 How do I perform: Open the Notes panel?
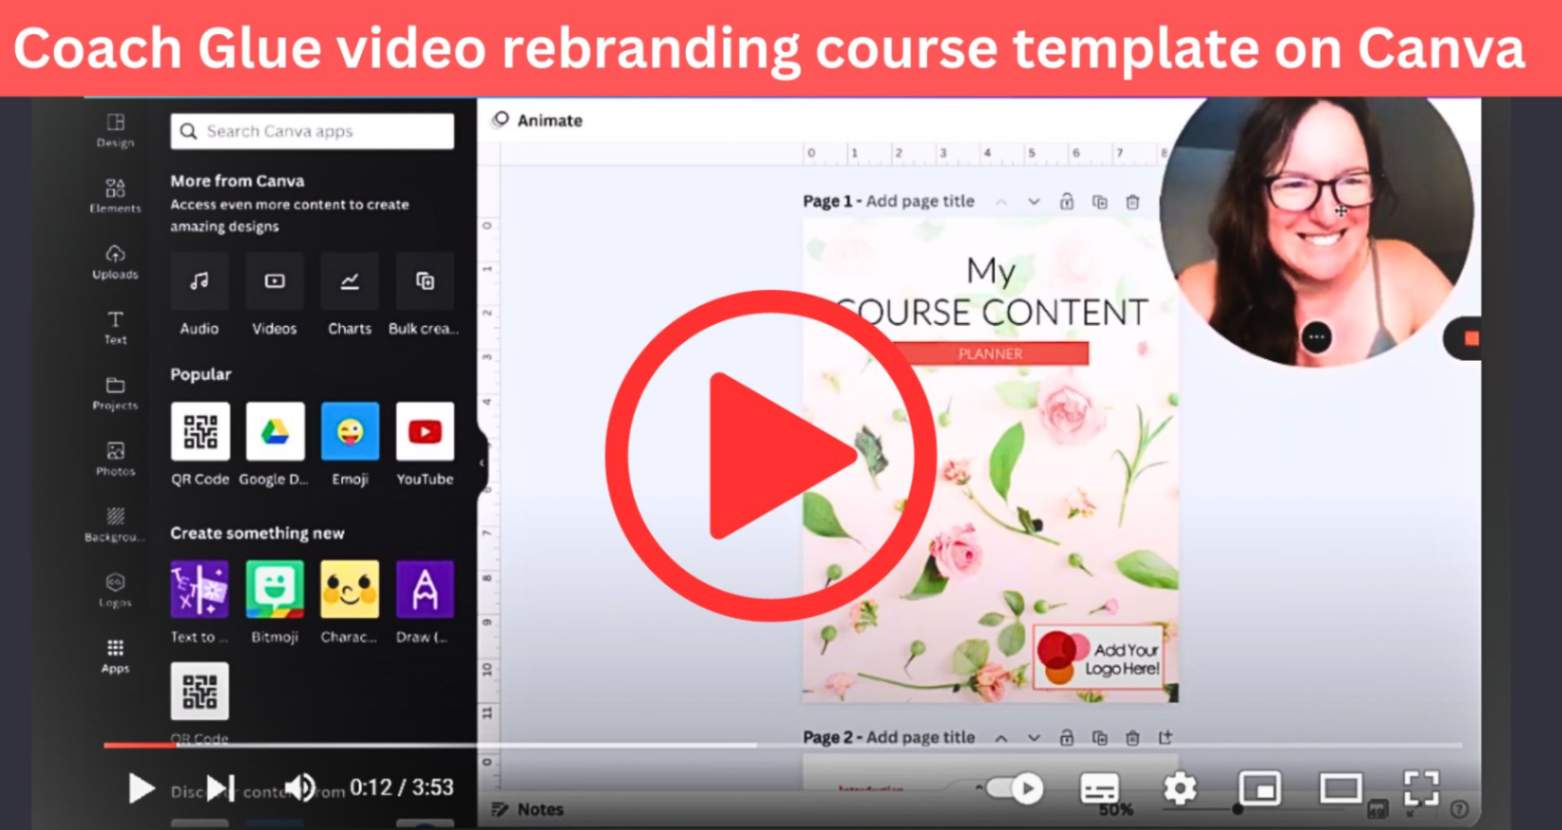(528, 809)
